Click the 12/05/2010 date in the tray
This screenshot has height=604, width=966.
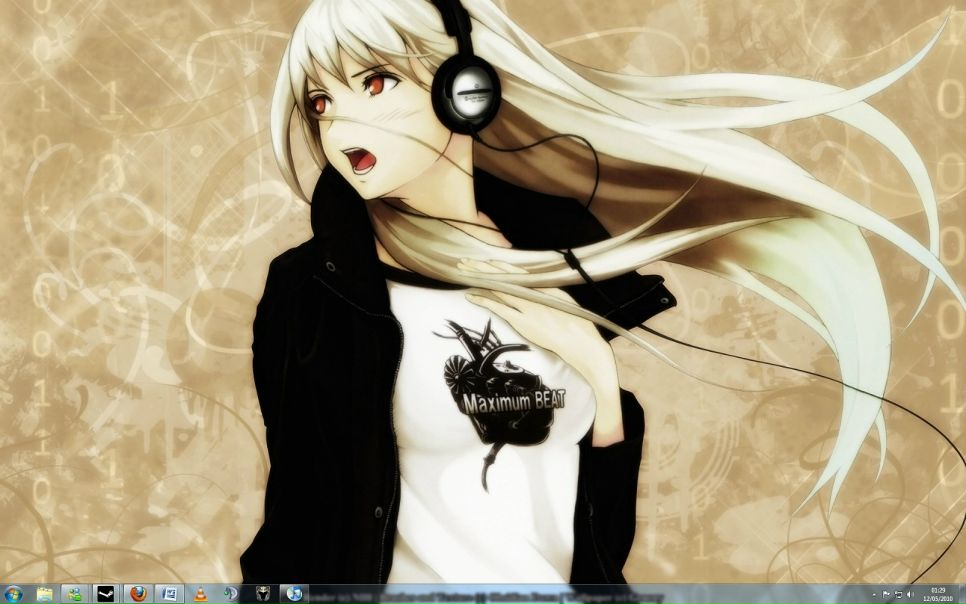pyautogui.click(x=938, y=599)
